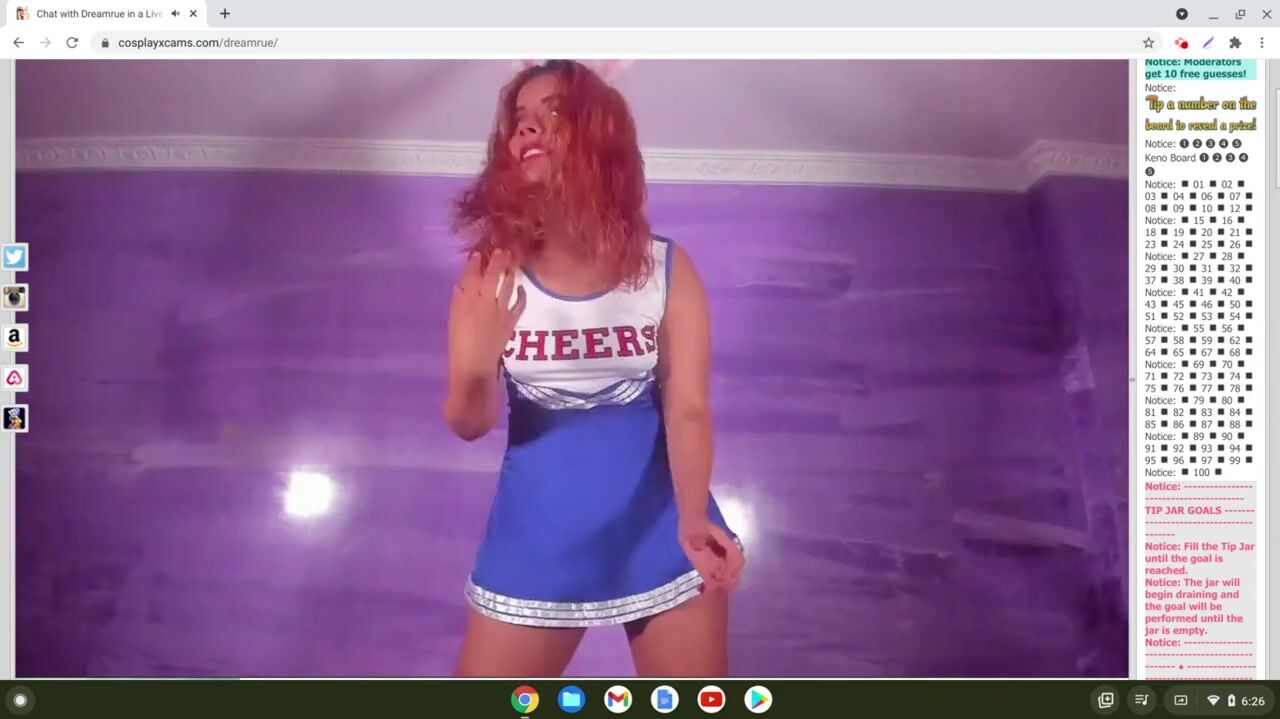Open the Files app from the shelf
1280x719 pixels.
point(572,699)
